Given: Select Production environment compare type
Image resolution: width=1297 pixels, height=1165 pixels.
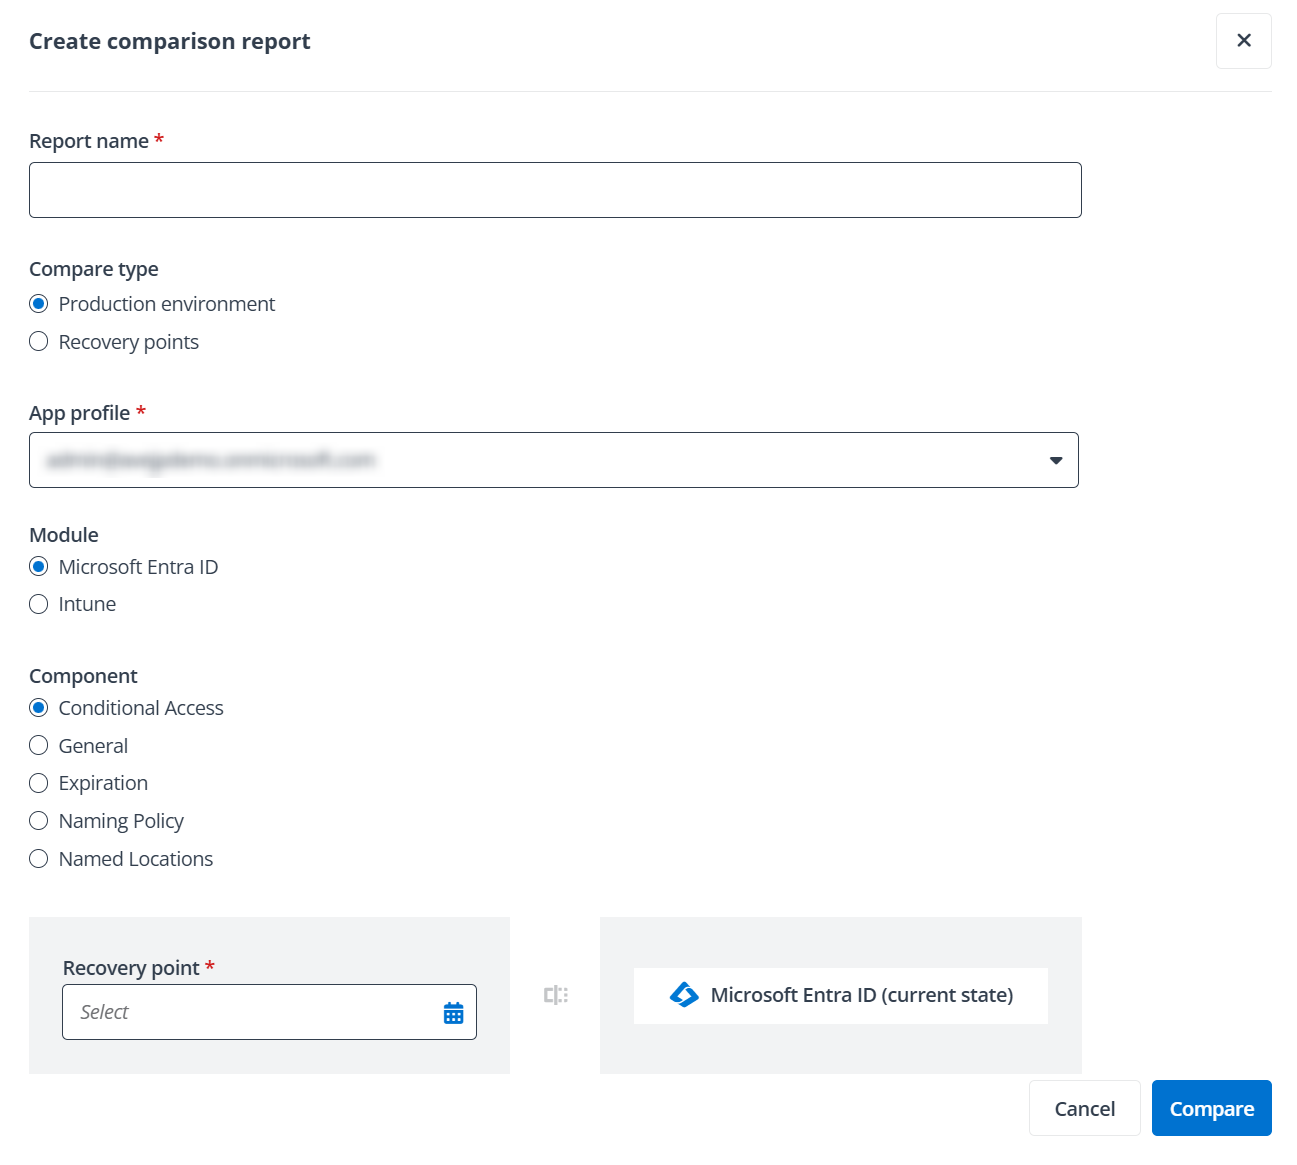Looking at the screenshot, I should pyautogui.click(x=38, y=303).
